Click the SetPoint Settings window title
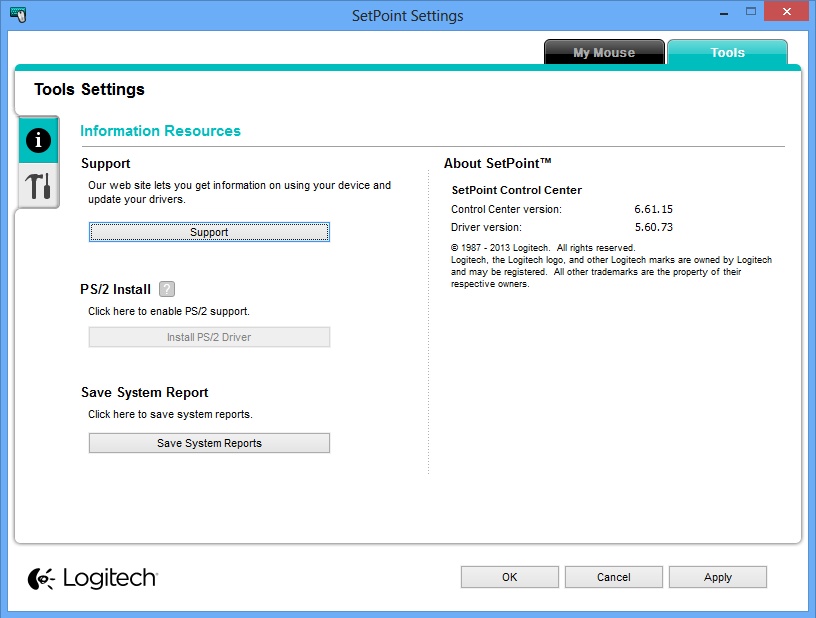The width and height of the screenshot is (816, 618). click(x=407, y=16)
